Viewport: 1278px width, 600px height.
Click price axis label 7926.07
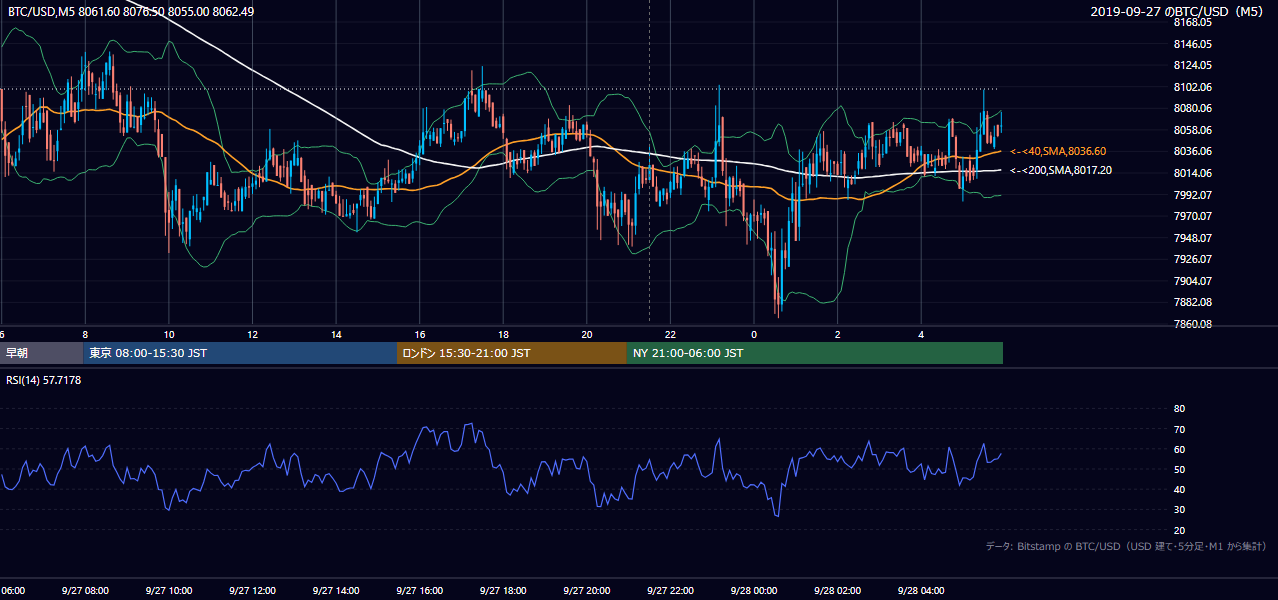[x=1192, y=259]
